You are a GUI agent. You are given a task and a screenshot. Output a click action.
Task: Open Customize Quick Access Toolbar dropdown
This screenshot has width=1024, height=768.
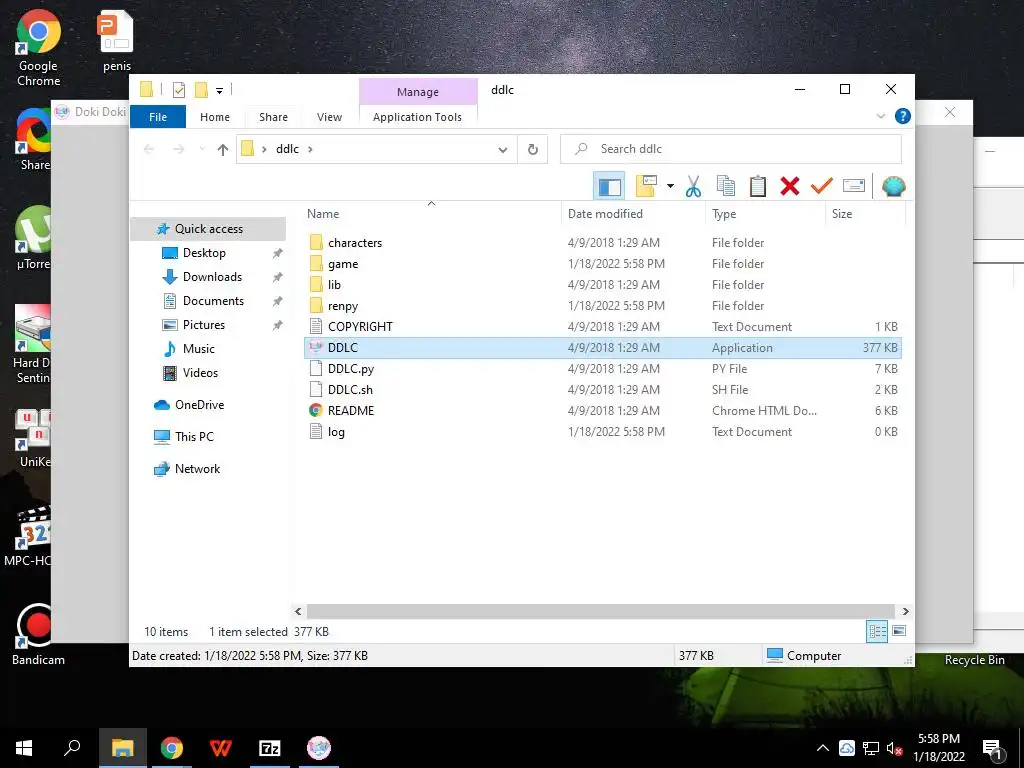click(x=219, y=90)
